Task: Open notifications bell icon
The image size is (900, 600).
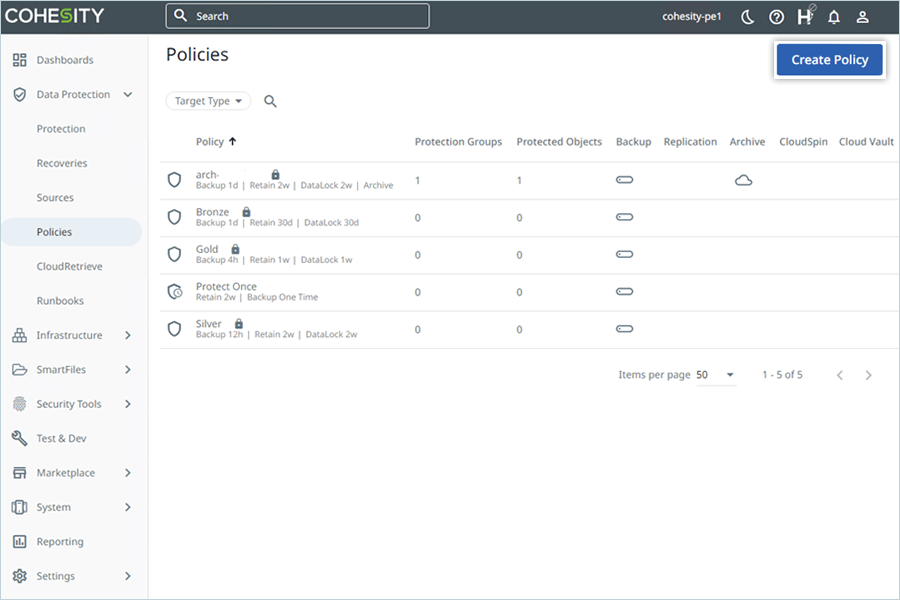Action: (x=834, y=17)
